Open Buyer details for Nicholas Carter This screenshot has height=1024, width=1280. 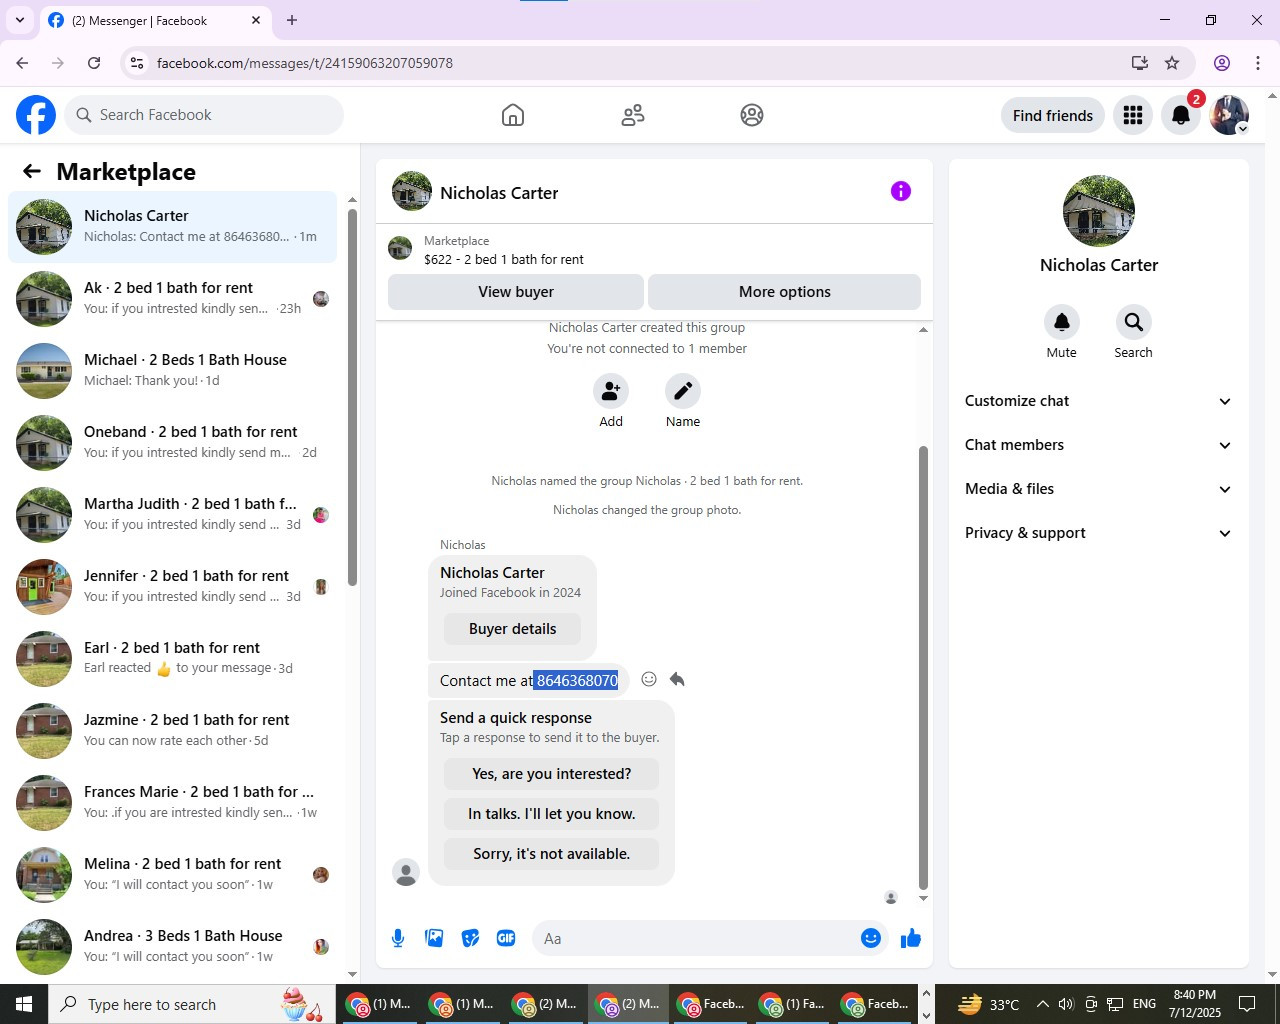click(513, 629)
